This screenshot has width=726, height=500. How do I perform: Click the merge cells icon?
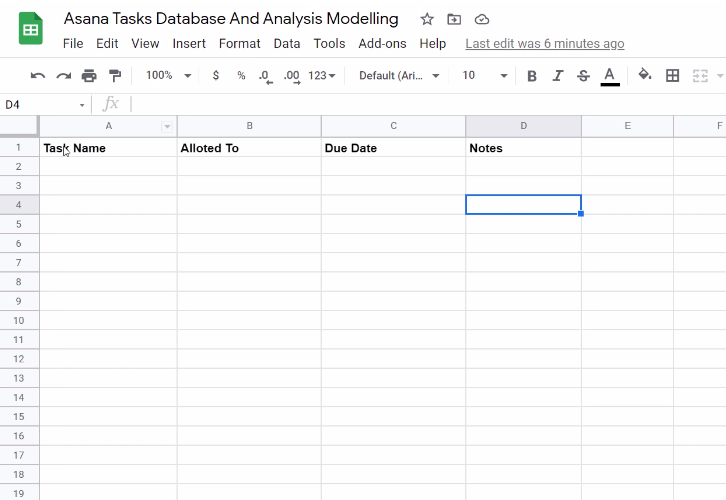click(700, 75)
